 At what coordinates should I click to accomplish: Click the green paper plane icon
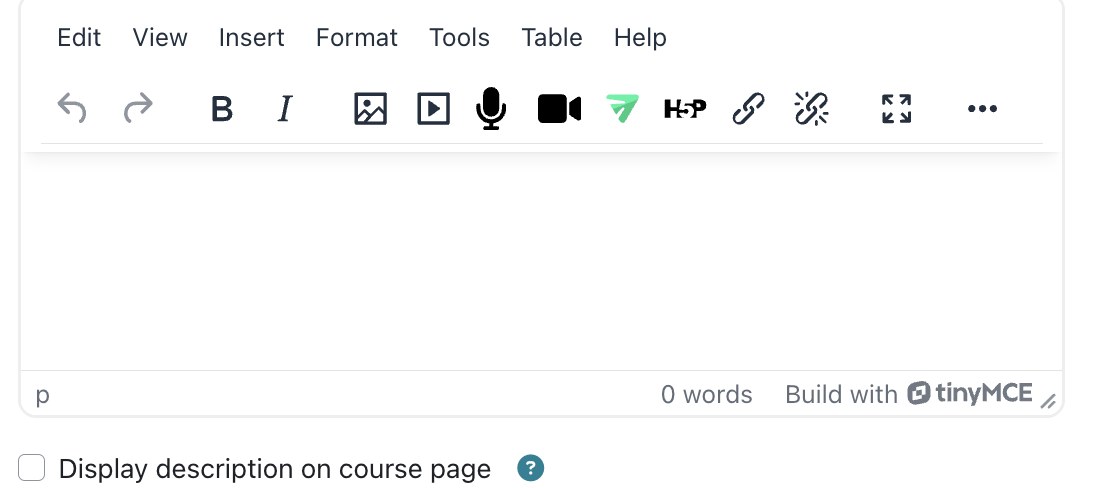[x=623, y=109]
